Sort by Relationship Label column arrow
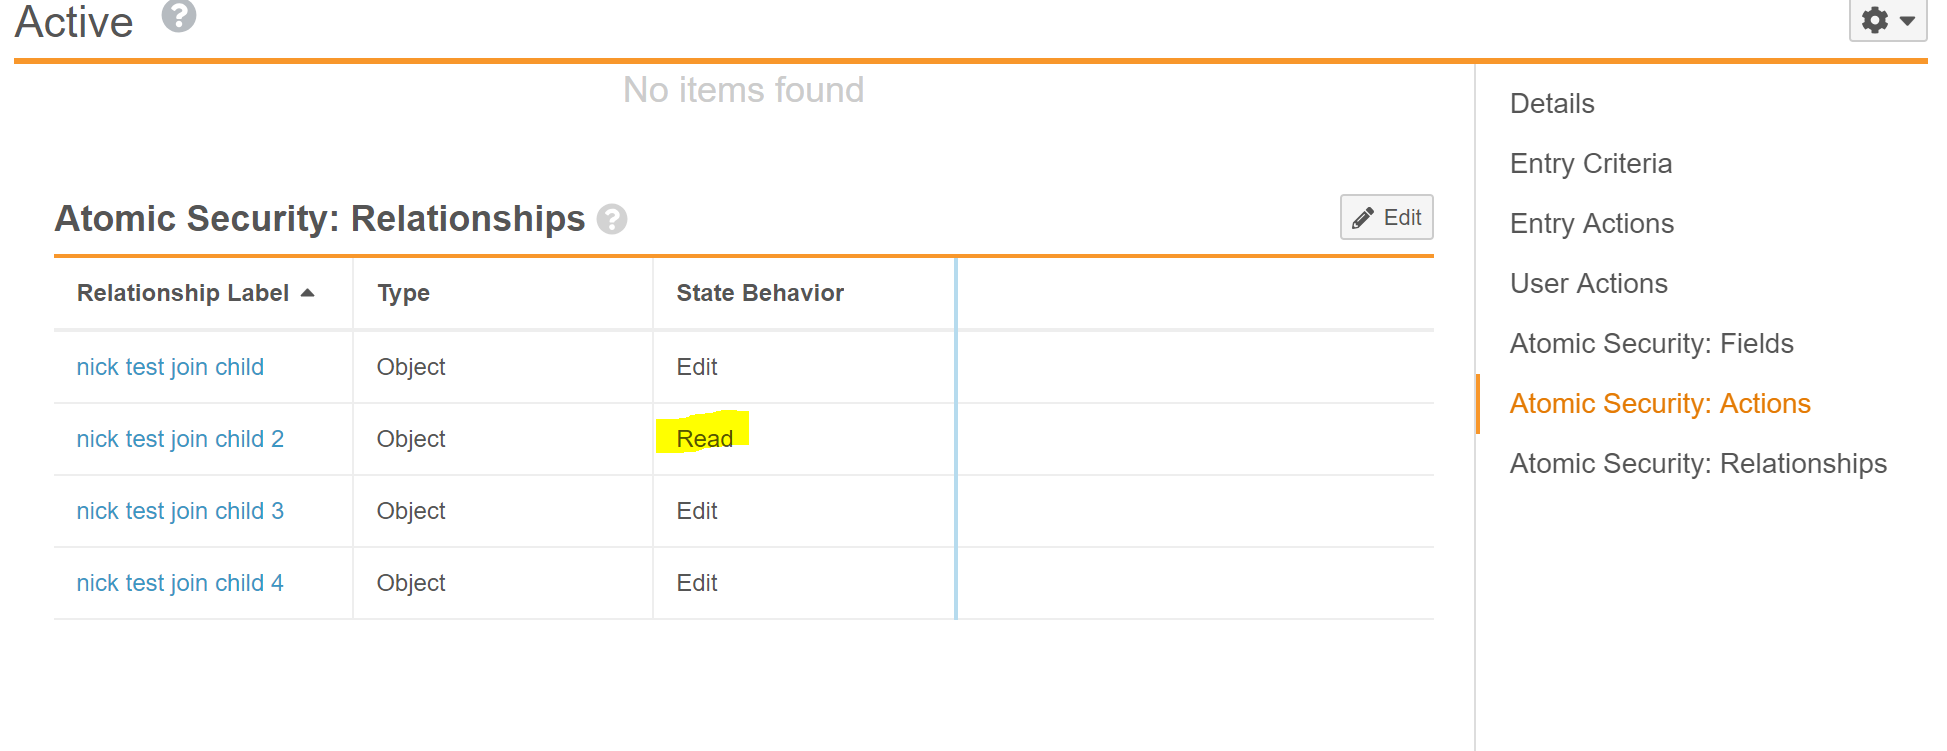Screen dimensions: 1947x751 (x=308, y=293)
